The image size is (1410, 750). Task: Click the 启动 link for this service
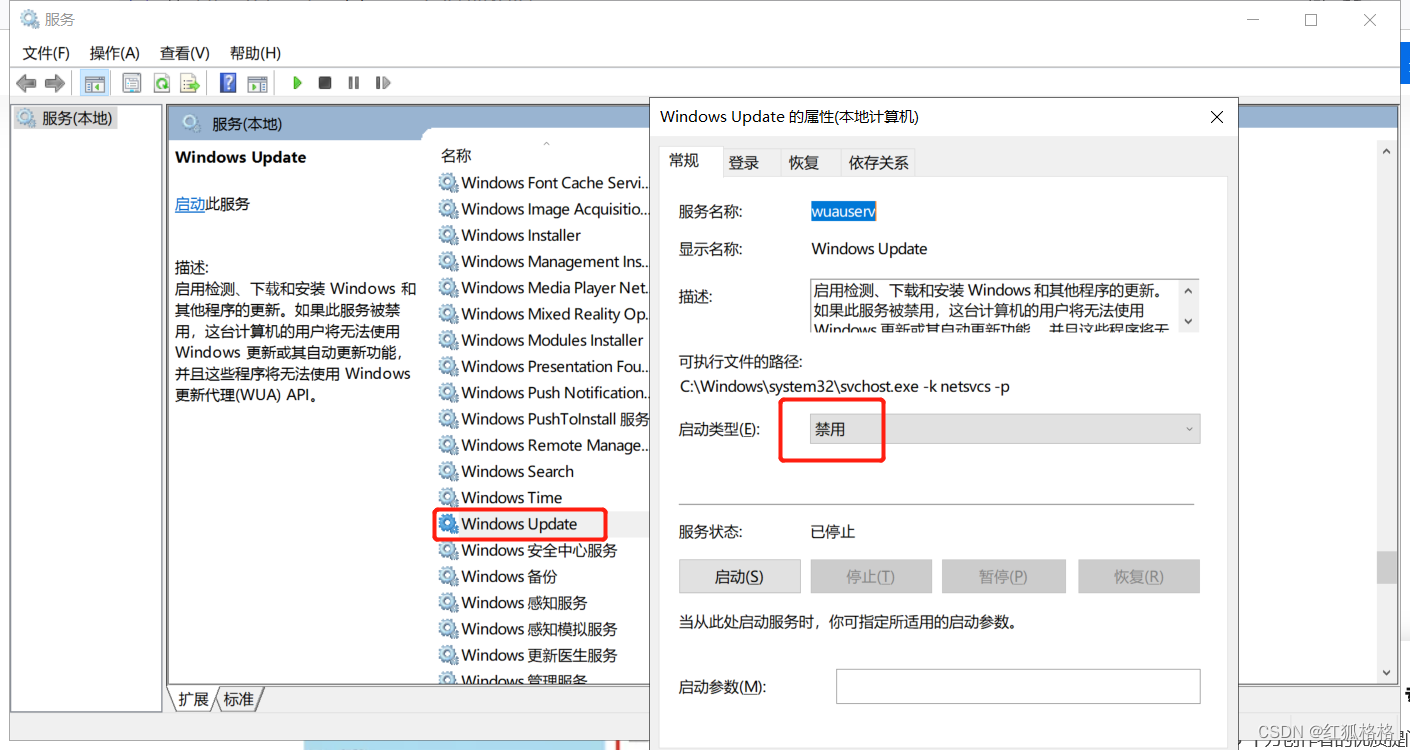tap(190, 204)
